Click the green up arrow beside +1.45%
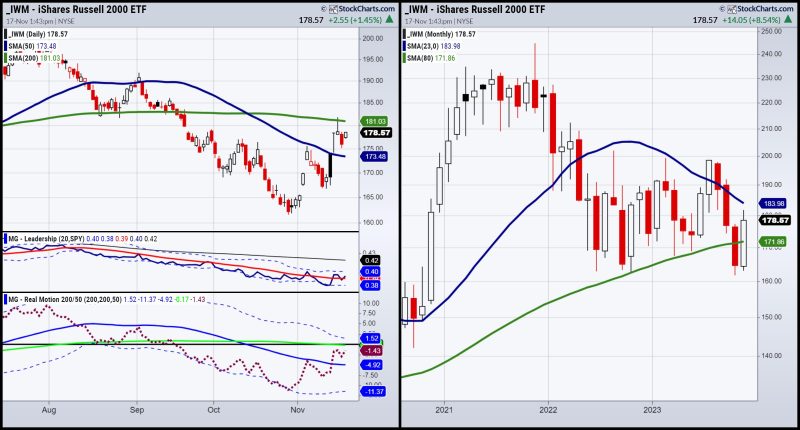This screenshot has width=800, height=430. [390, 19]
